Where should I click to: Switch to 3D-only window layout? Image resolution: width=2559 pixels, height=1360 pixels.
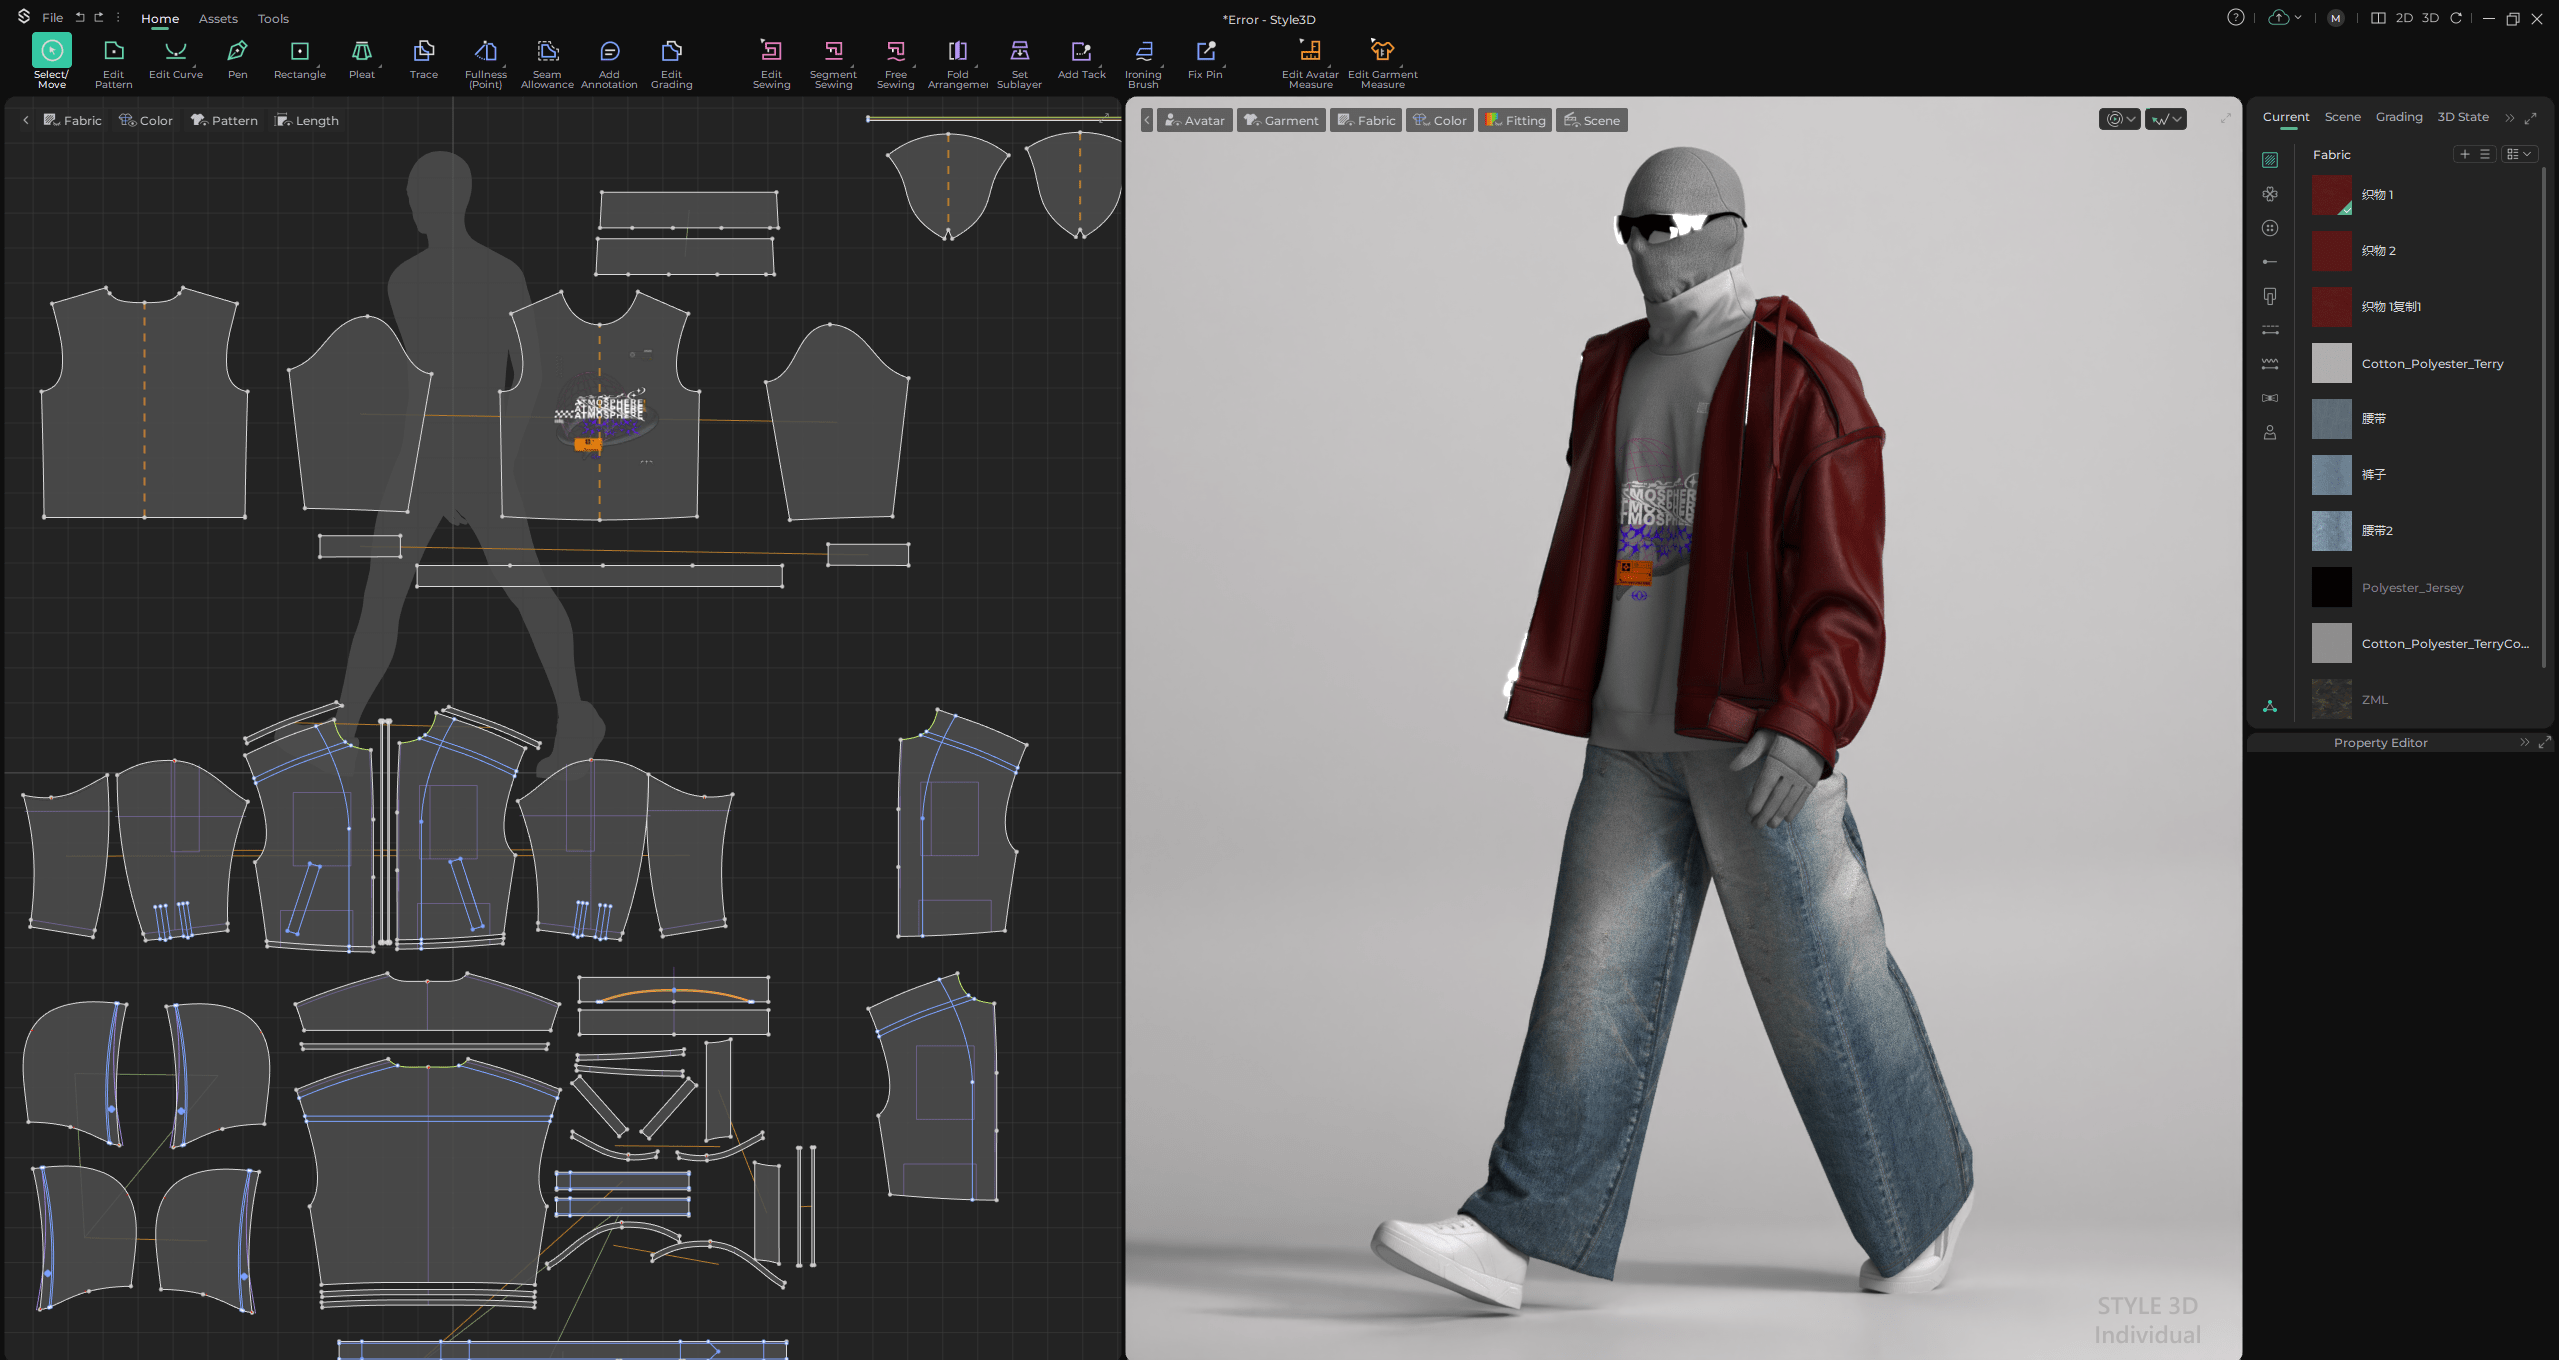point(2429,18)
